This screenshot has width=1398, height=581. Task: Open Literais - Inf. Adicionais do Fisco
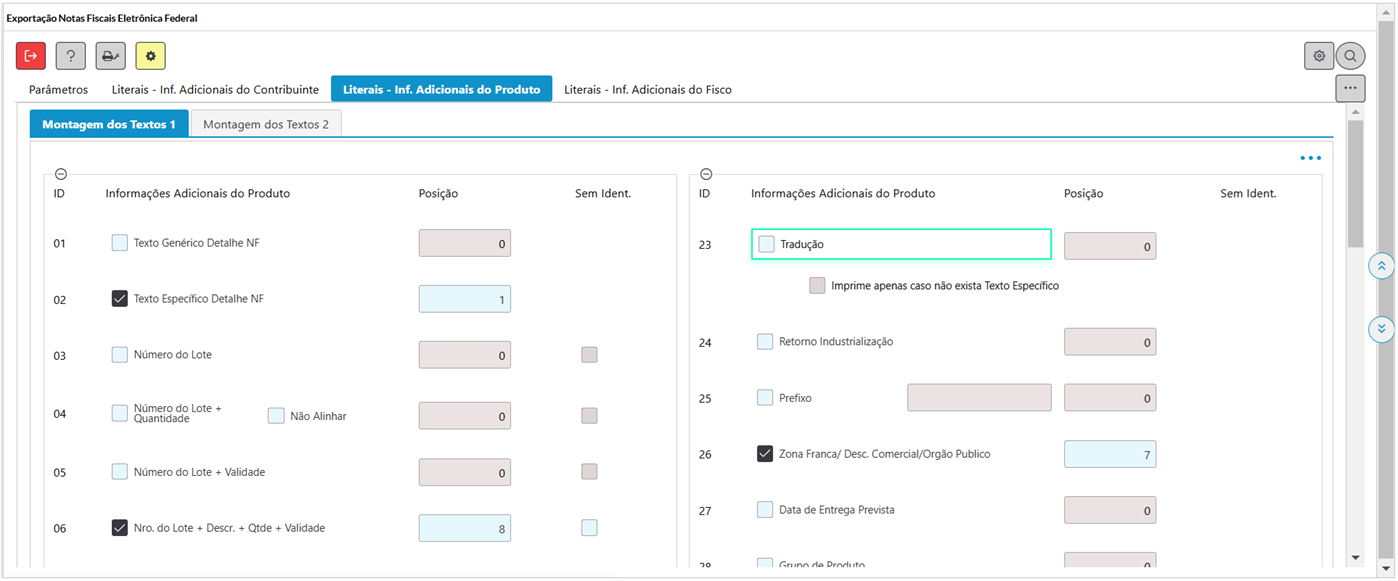(x=647, y=89)
